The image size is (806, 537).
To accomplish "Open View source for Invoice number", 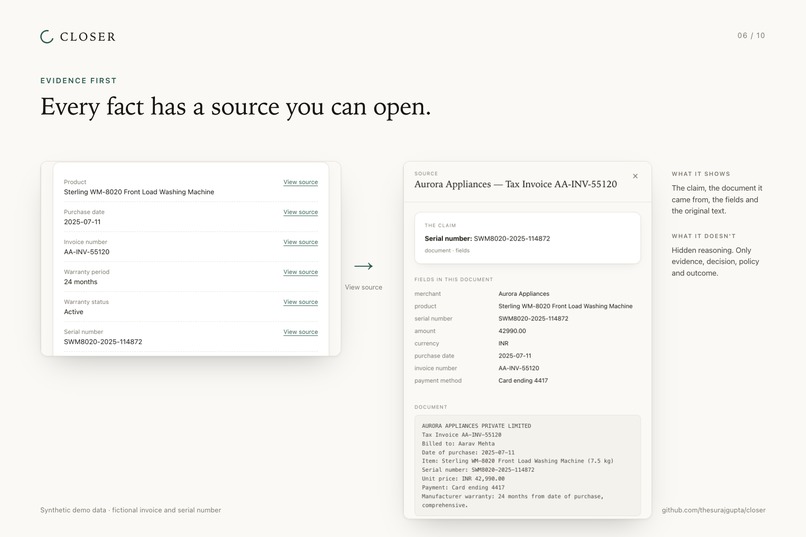I will 301,242.
